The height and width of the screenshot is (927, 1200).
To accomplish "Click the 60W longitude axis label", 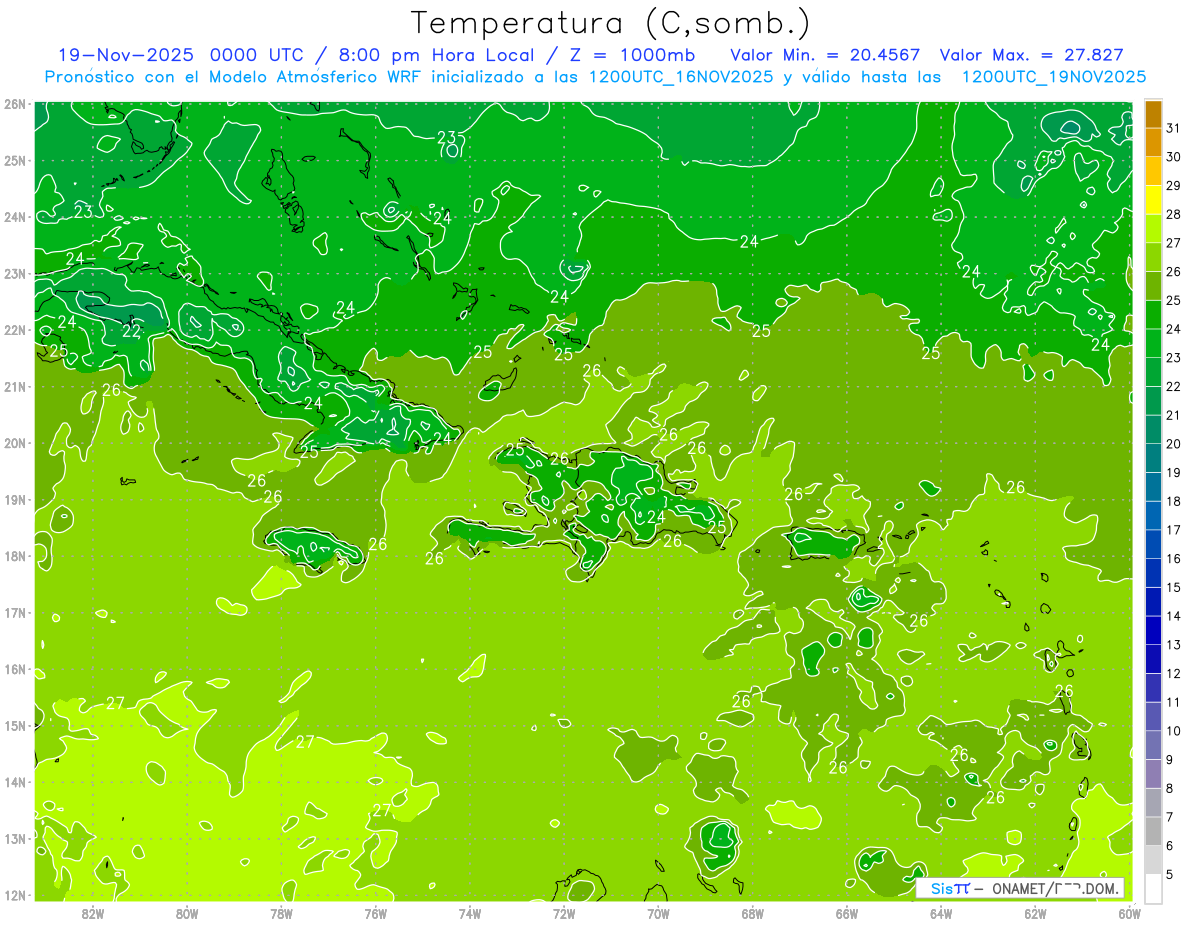I will [1130, 913].
